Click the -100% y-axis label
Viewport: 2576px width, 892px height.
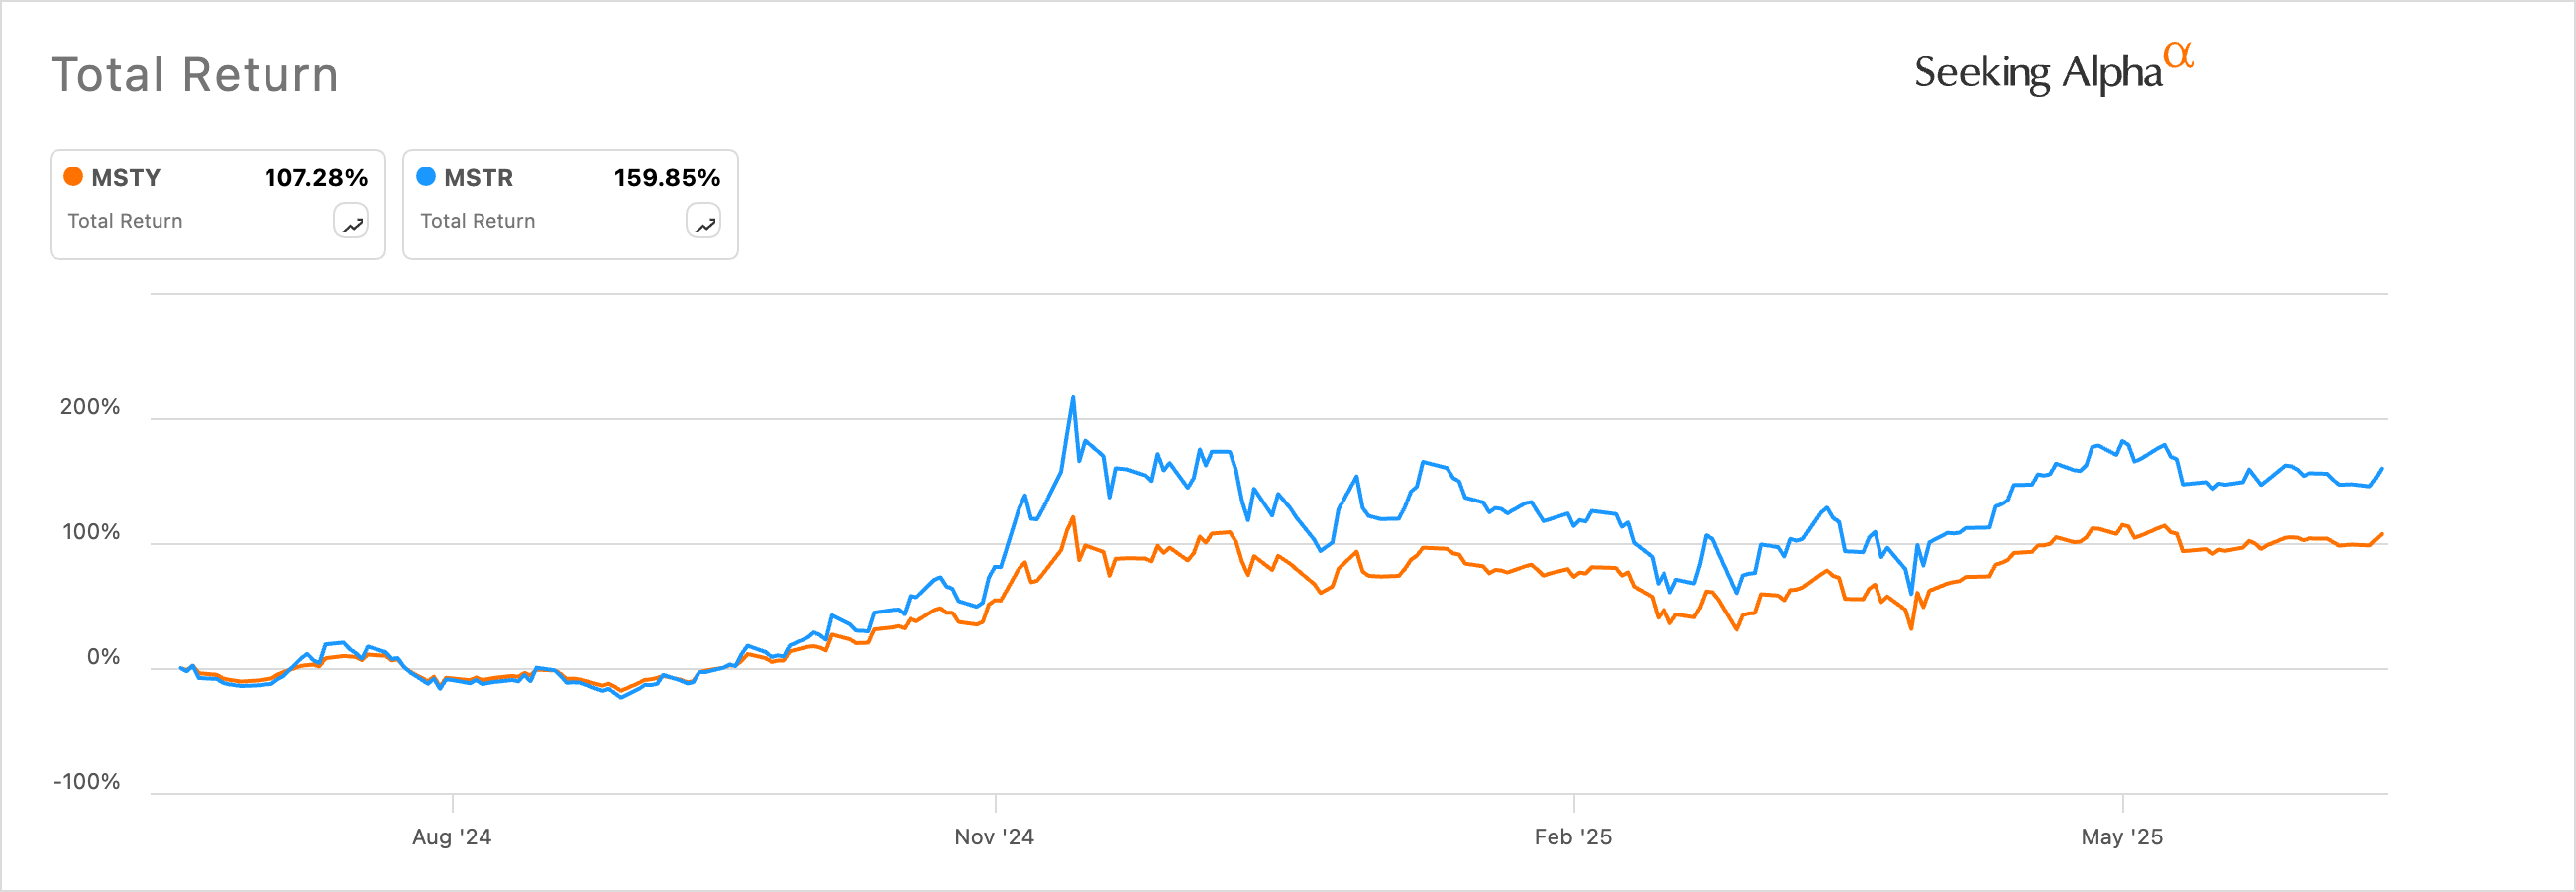tap(86, 782)
